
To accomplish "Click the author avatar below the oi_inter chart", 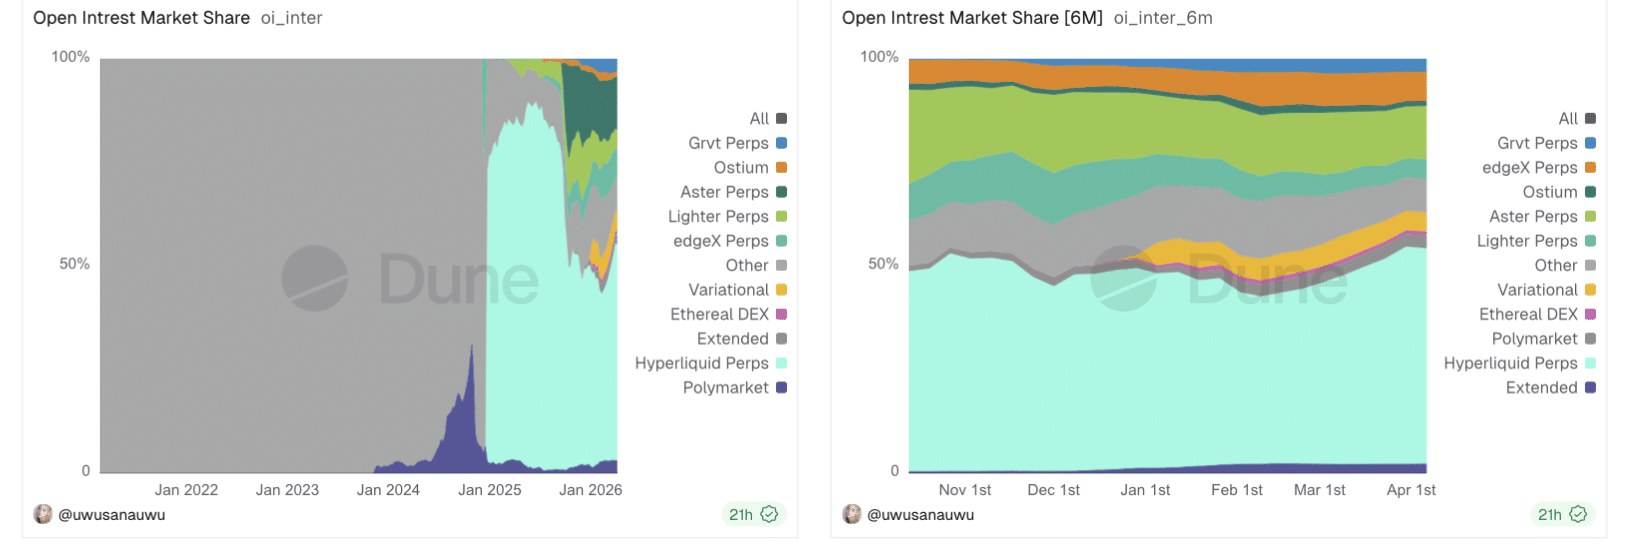I will (x=43, y=514).
